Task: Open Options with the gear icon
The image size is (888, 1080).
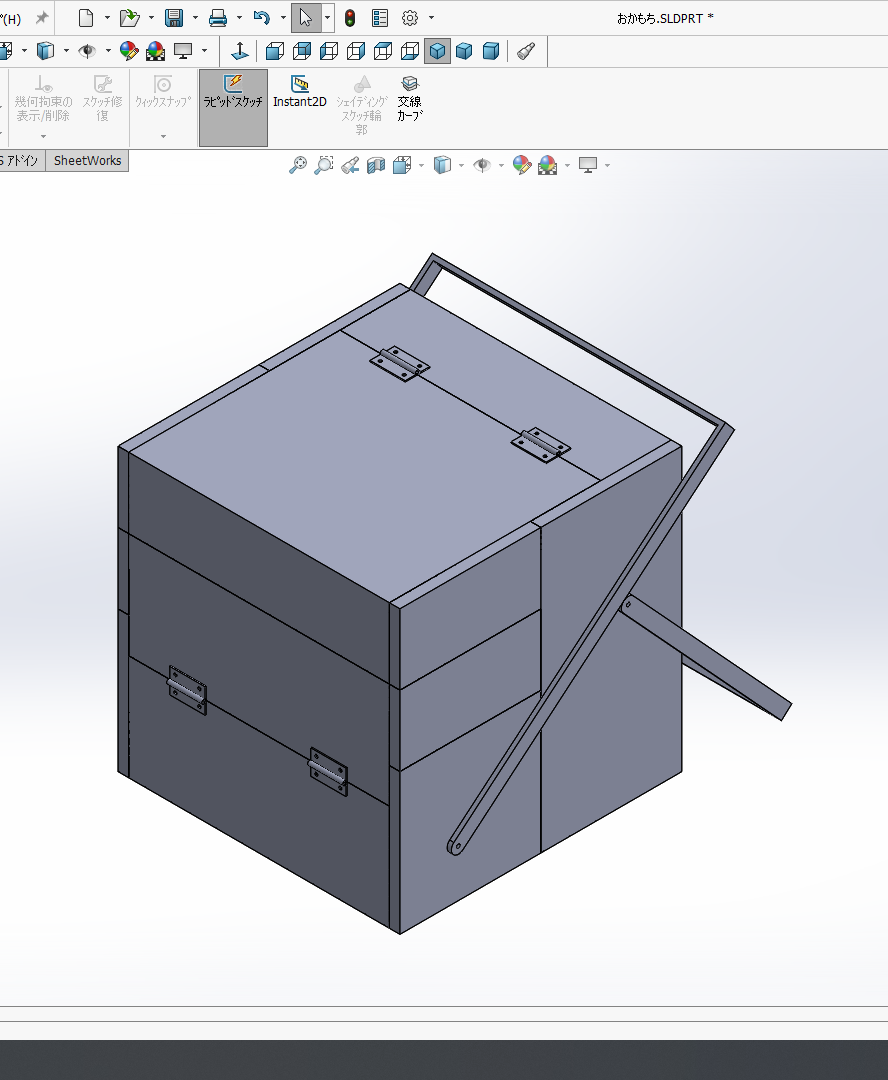Action: [410, 18]
